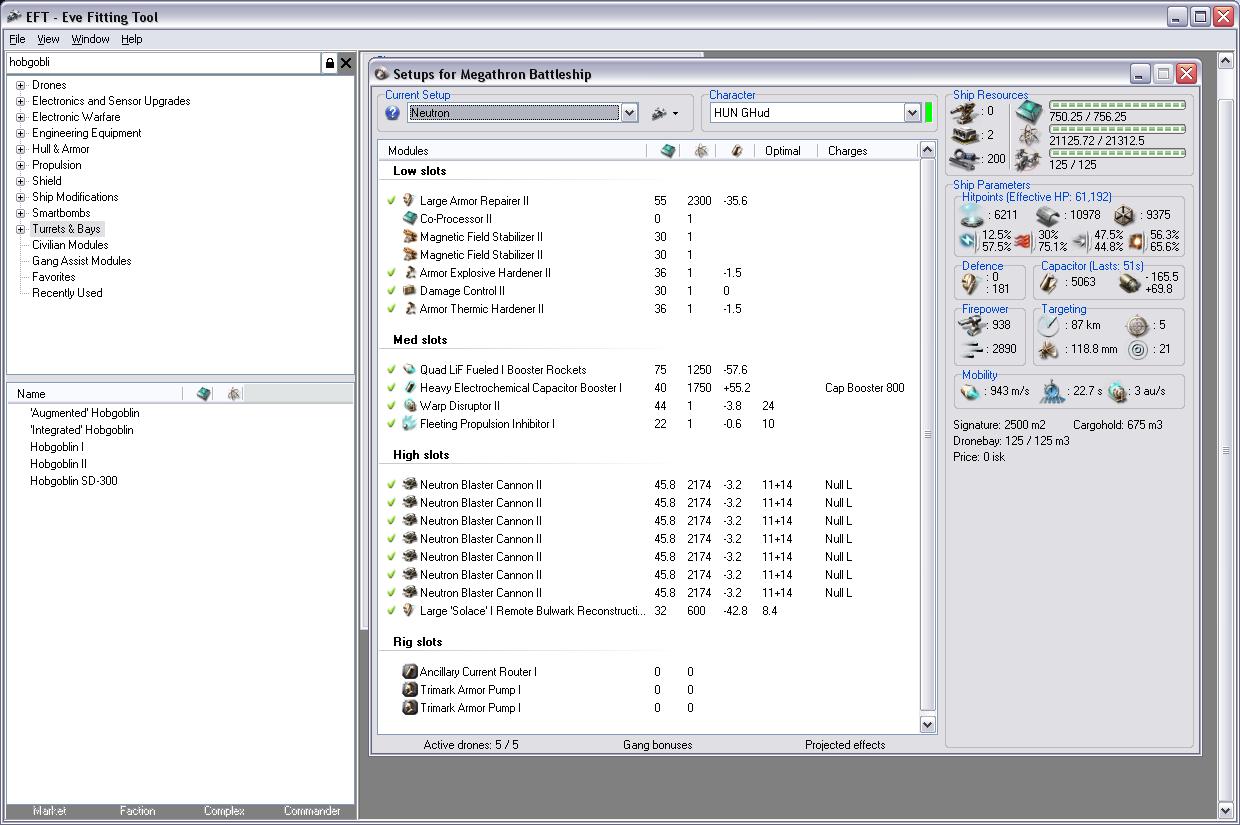Open the Current Setup Neutron dropdown
The image size is (1240, 825).
(x=629, y=113)
